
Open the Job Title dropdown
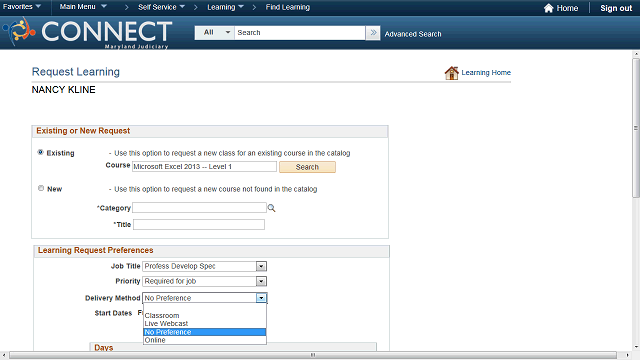(204, 266)
